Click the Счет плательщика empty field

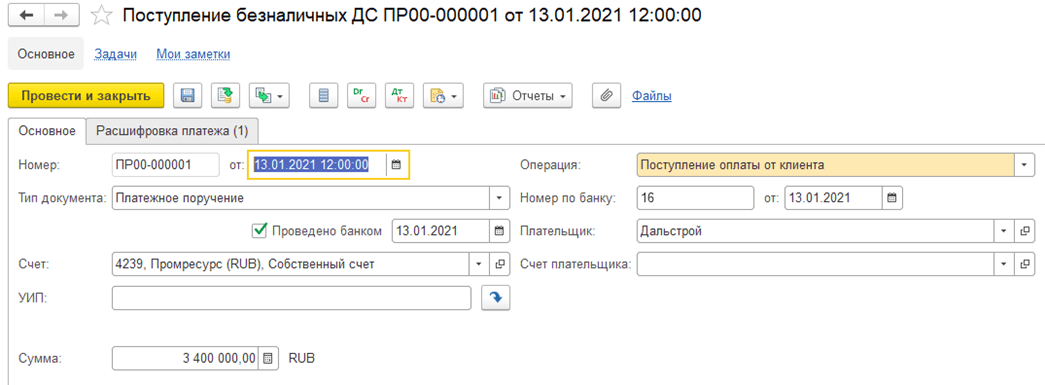tap(816, 264)
